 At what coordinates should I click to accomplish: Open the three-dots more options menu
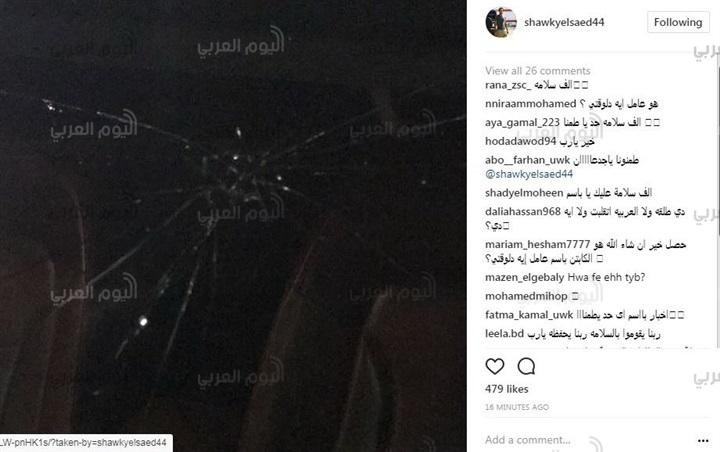(x=703, y=441)
